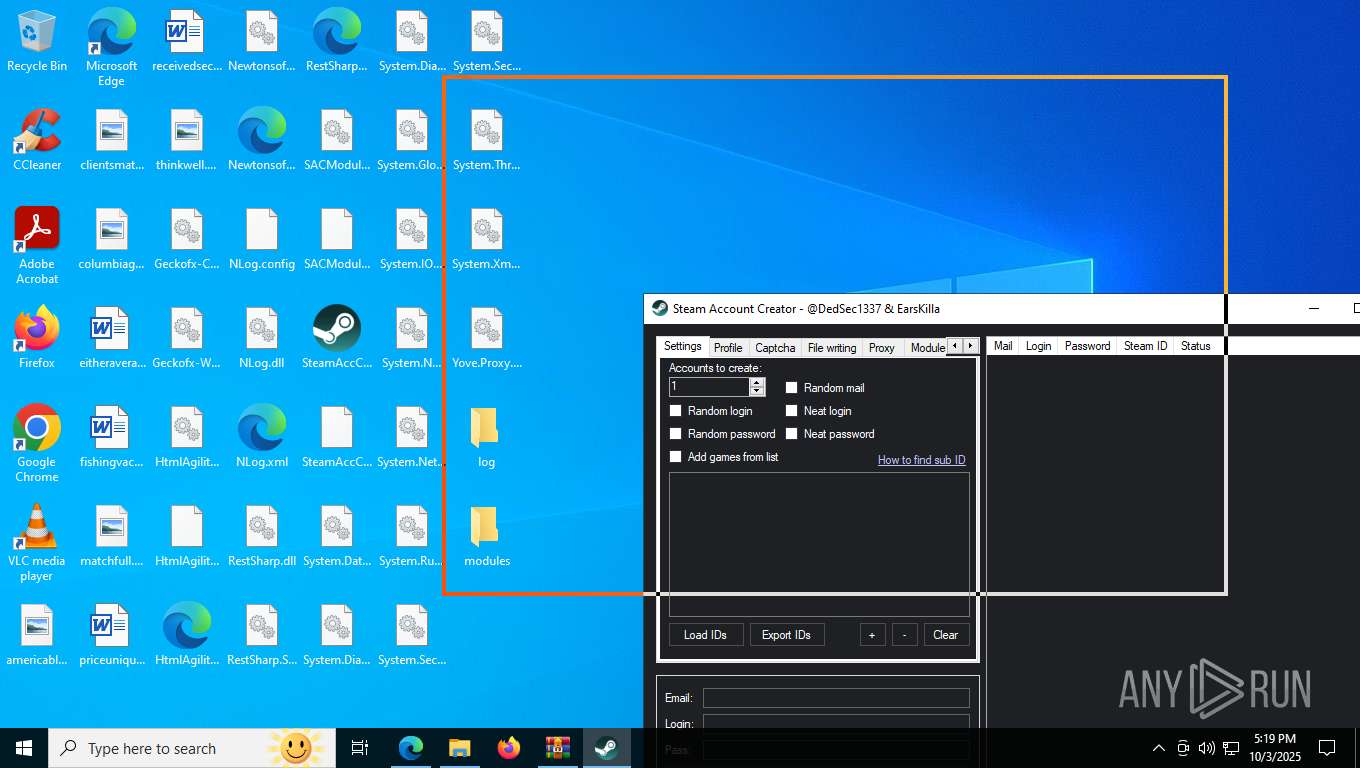
Task: Click the Mail column header
Action: click(x=1003, y=346)
